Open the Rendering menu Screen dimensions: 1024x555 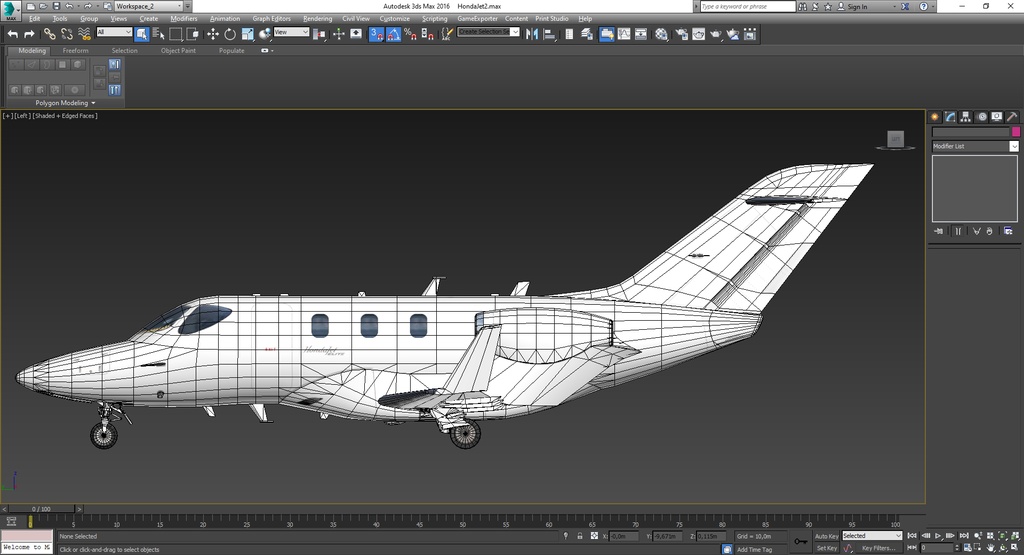[x=317, y=18]
